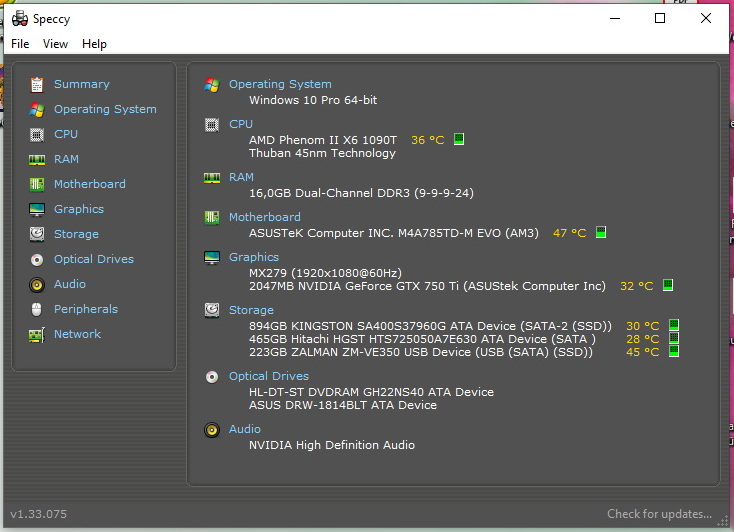Click the Motherboard icon in main panel
The width and height of the screenshot is (734, 532).
click(x=212, y=218)
